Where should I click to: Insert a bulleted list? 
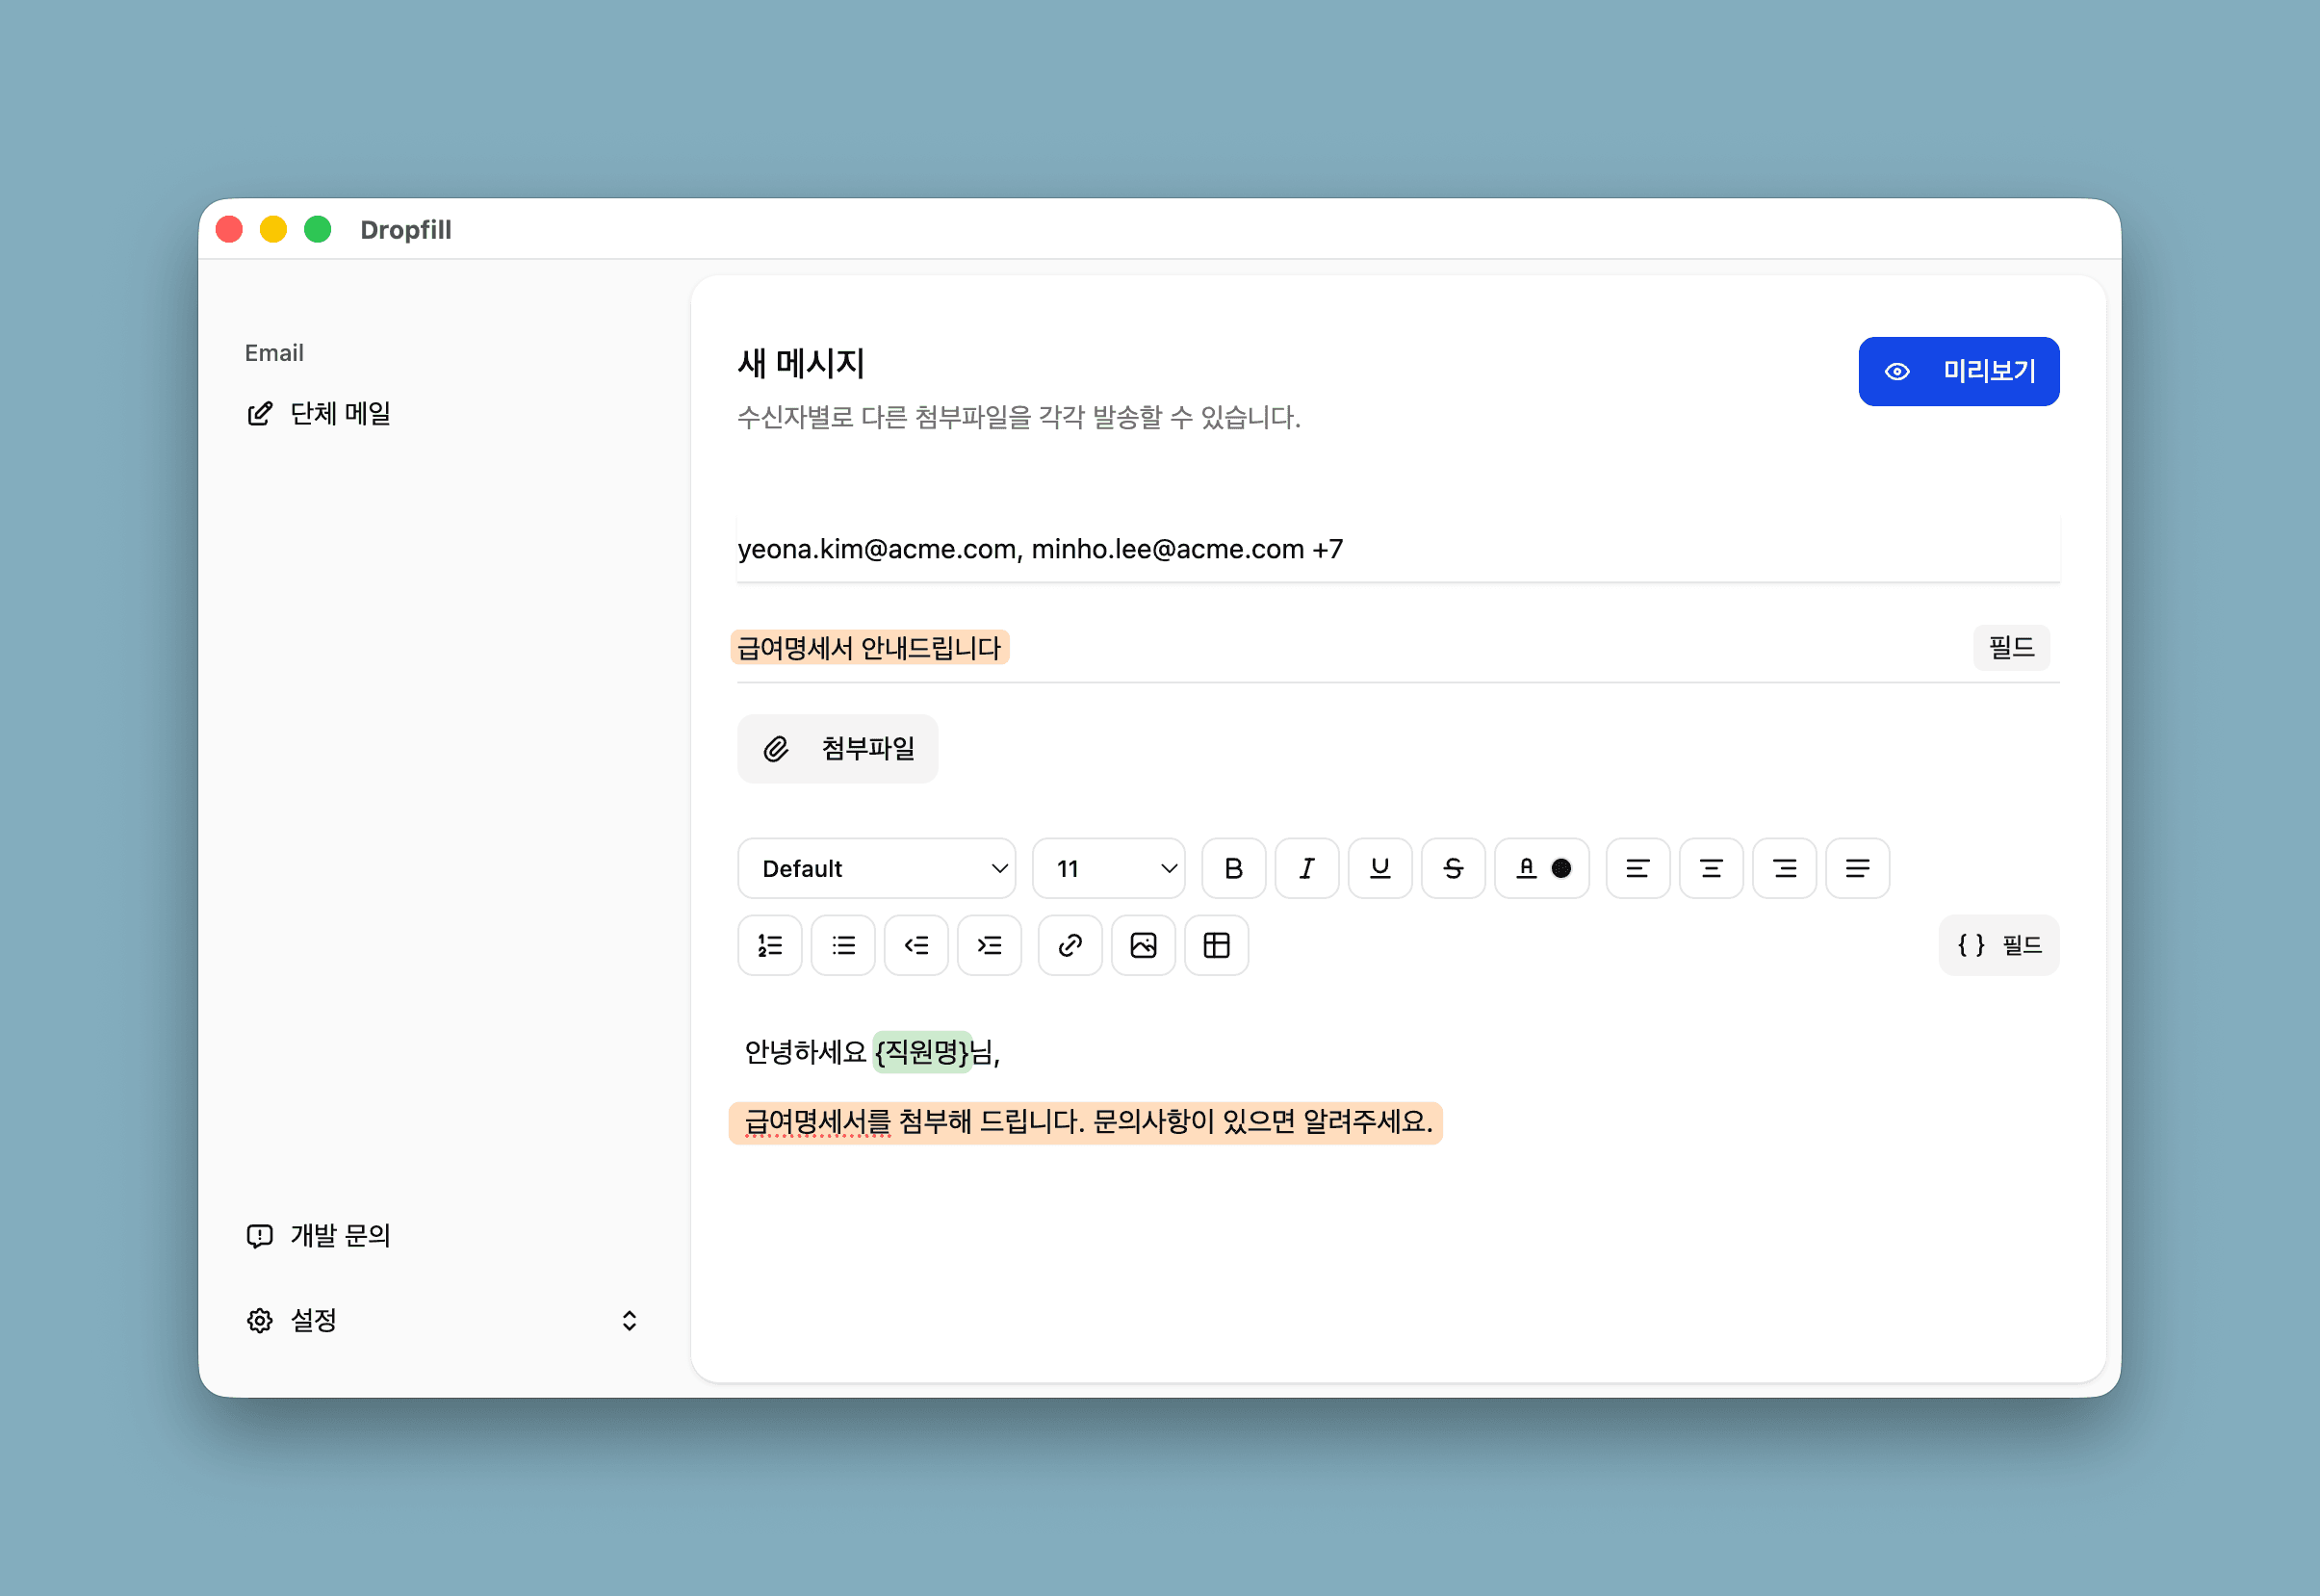[x=843, y=945]
